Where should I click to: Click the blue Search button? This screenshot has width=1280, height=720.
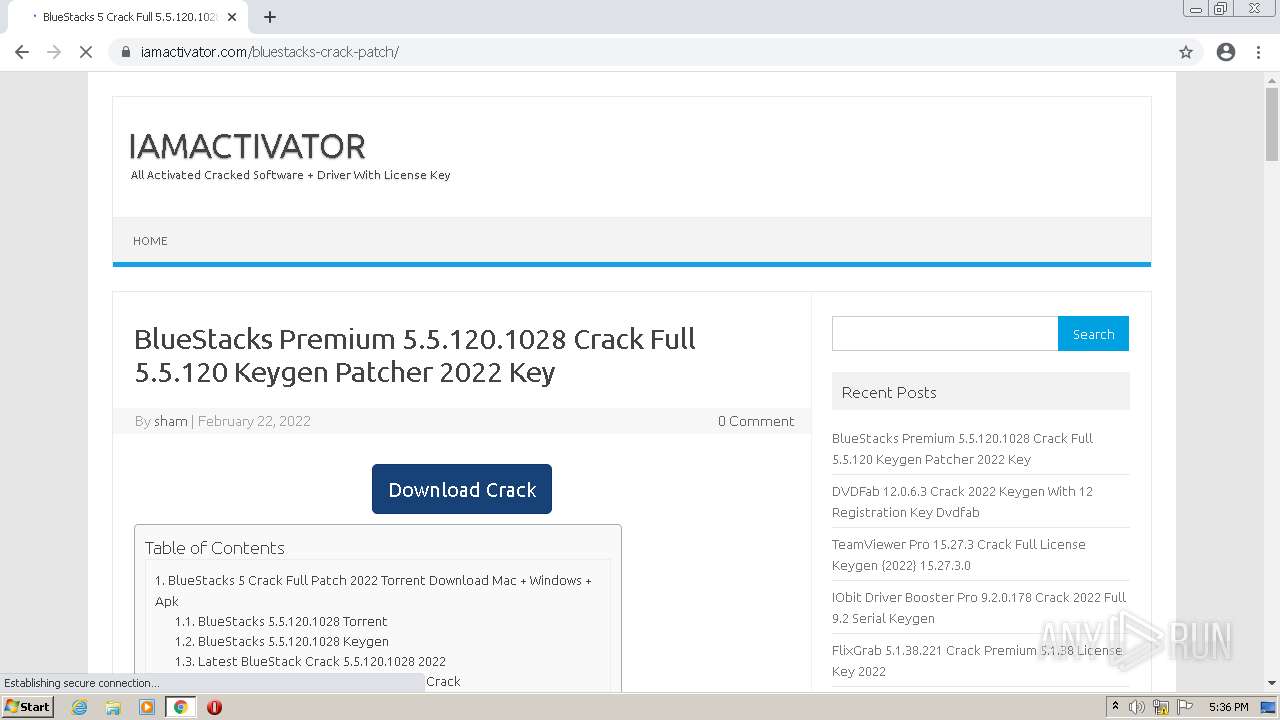[1093, 334]
